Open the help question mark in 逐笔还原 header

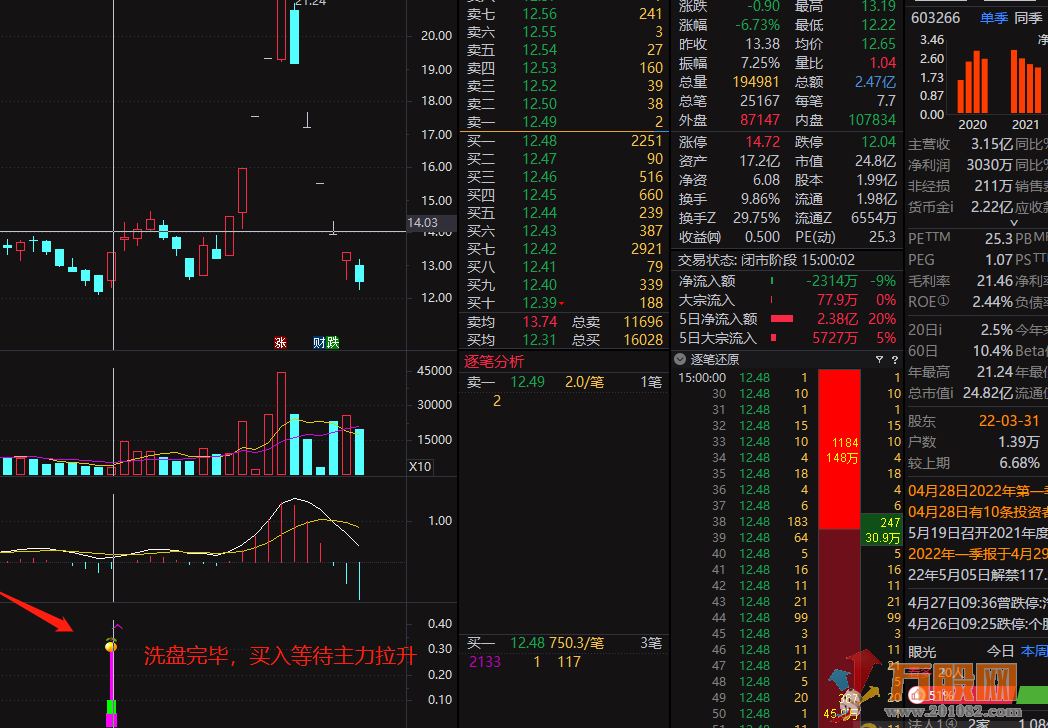pos(894,360)
